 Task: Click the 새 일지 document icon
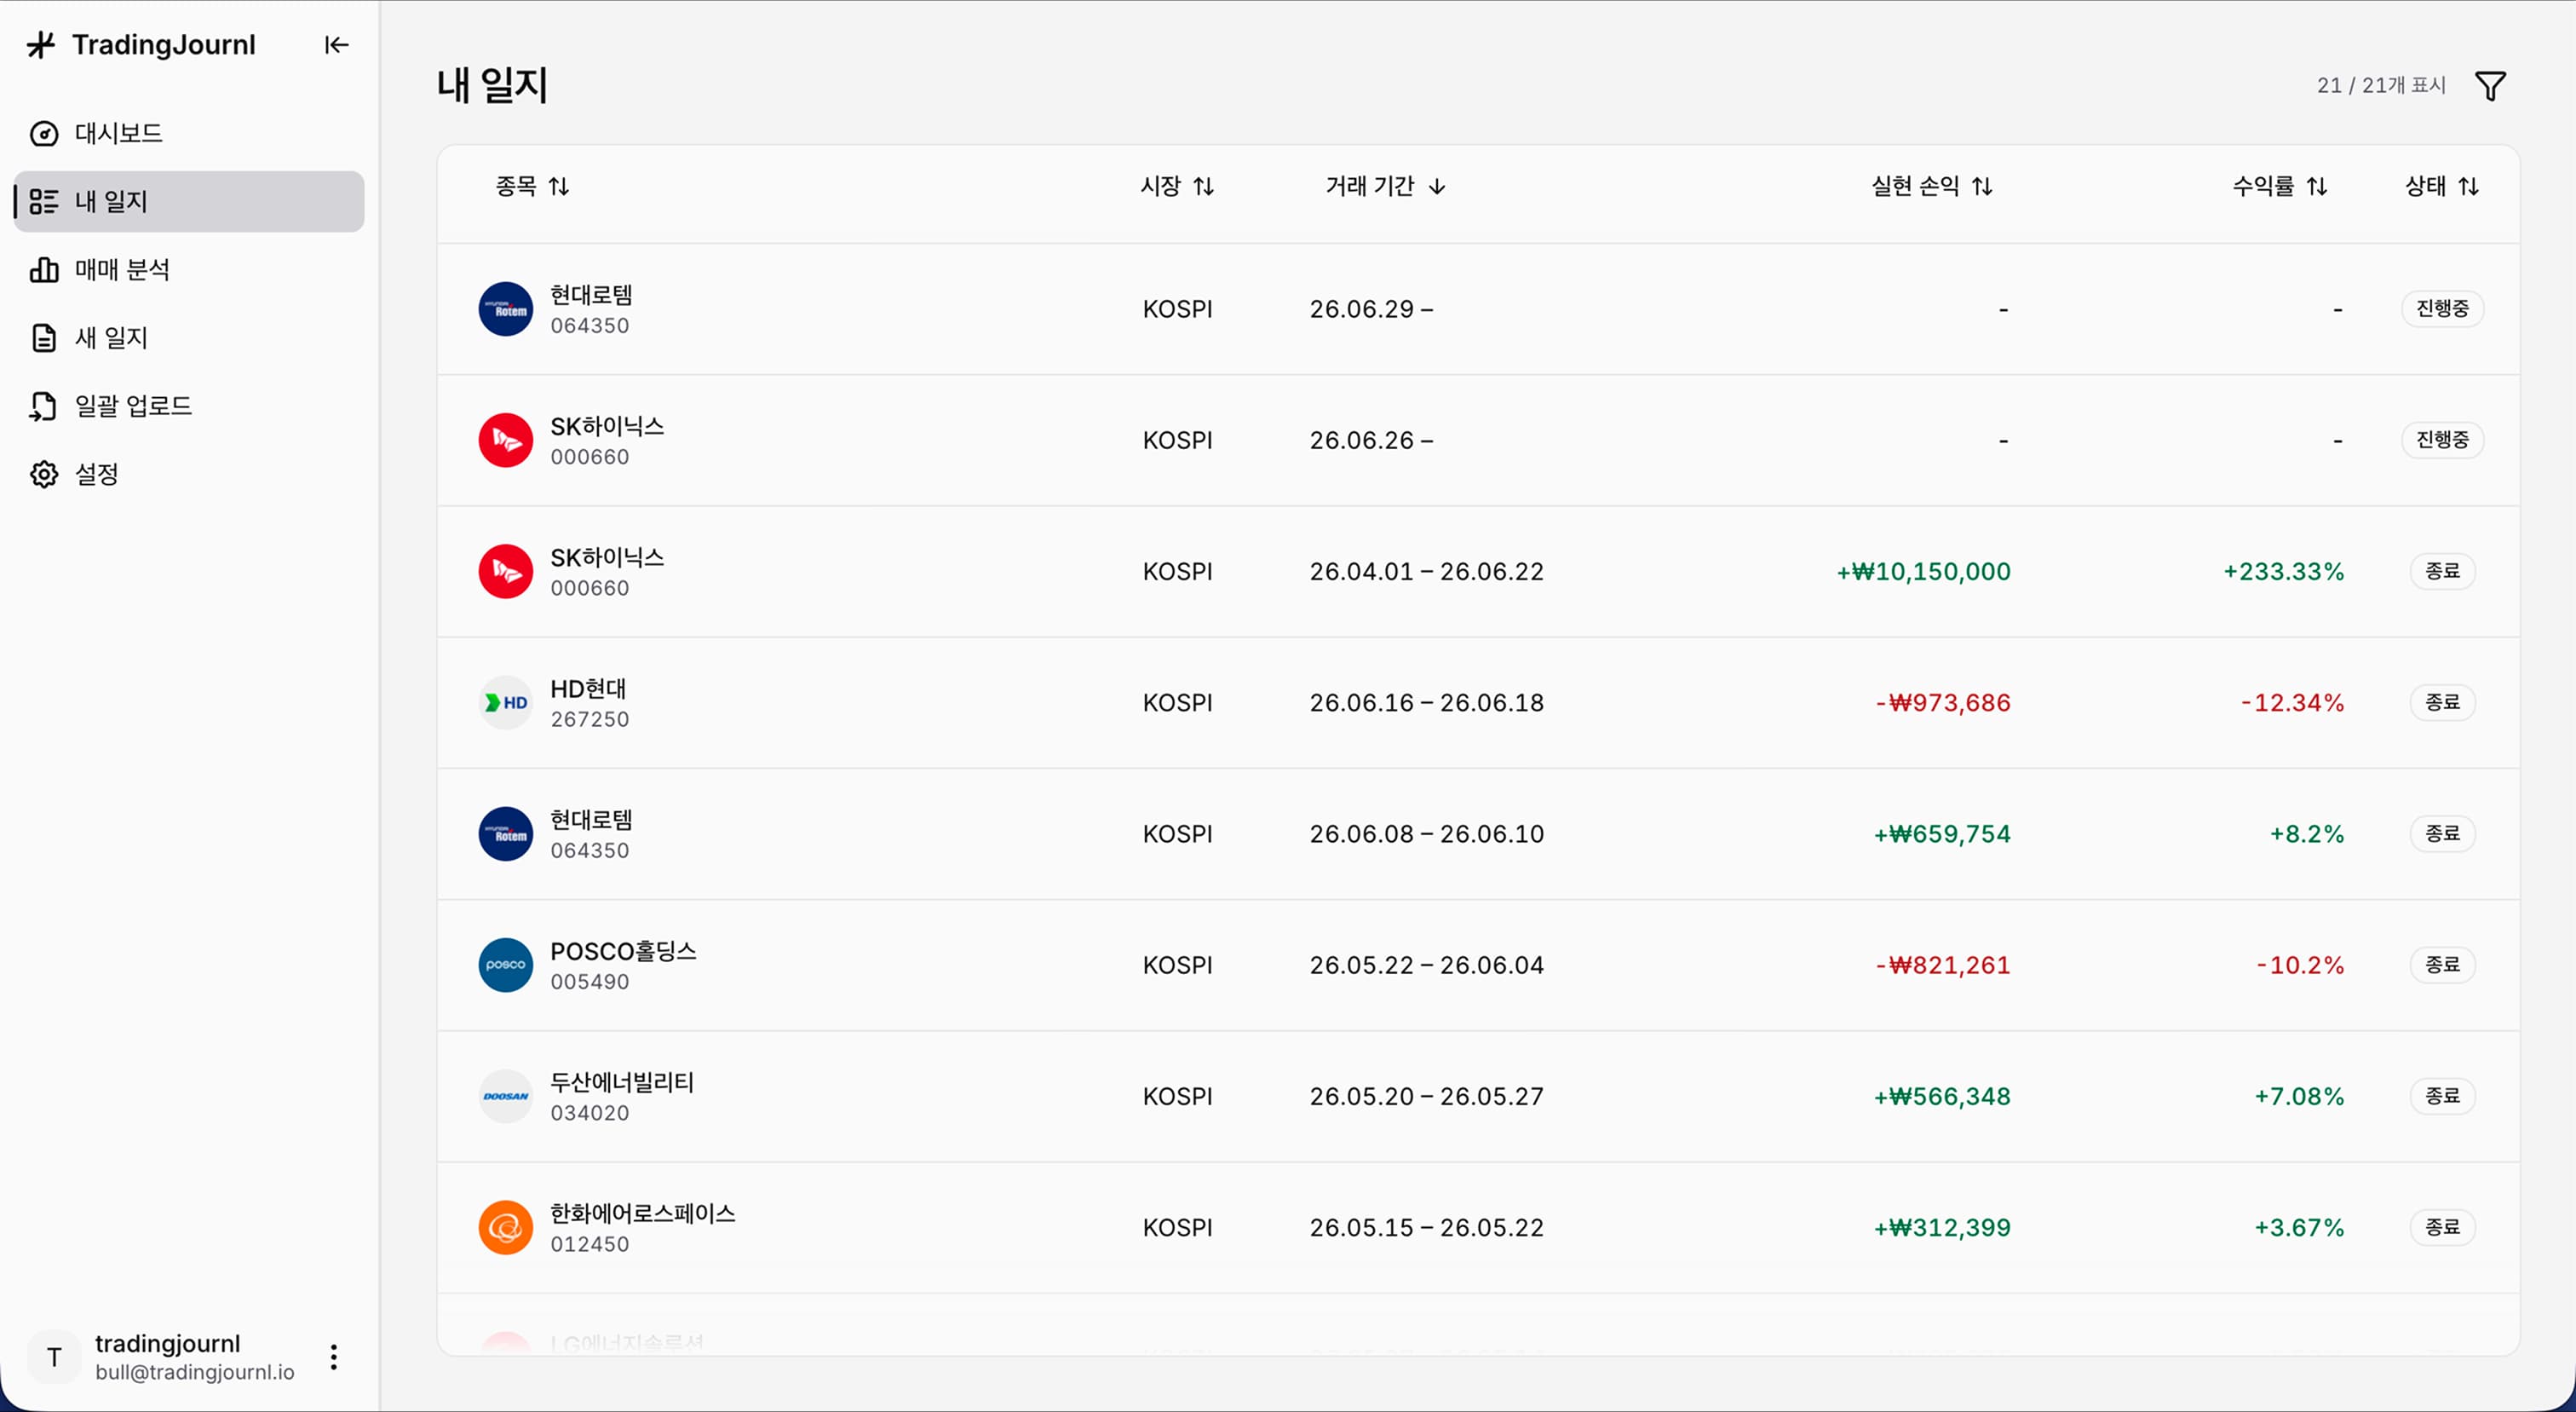[x=44, y=338]
